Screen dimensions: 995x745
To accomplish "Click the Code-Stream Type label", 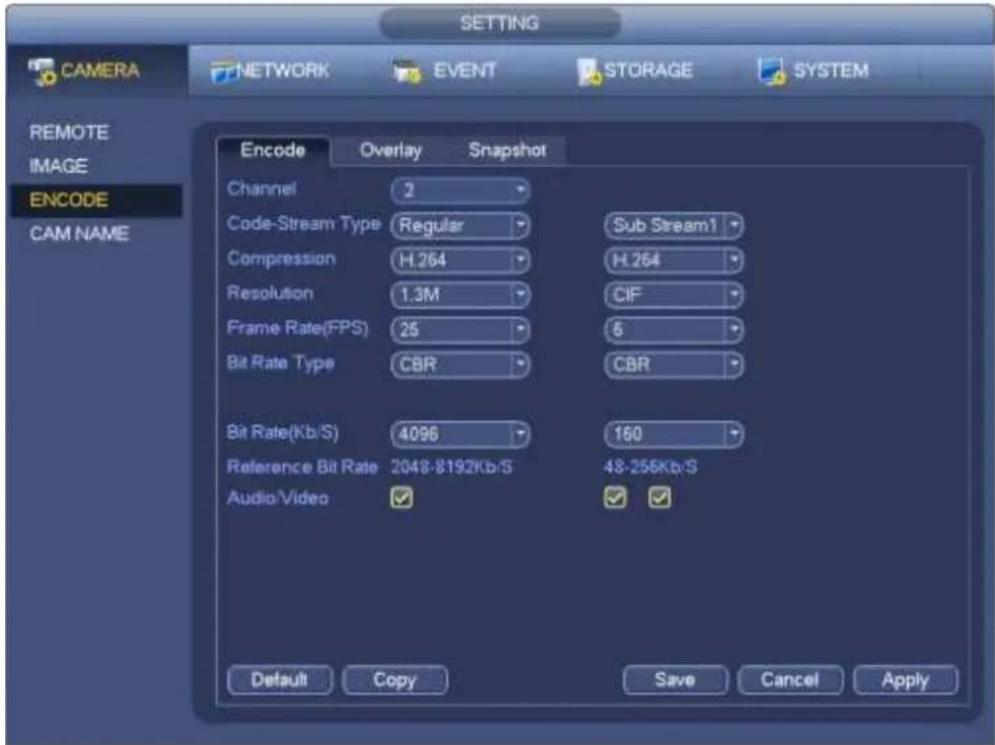I will pyautogui.click(x=303, y=224).
